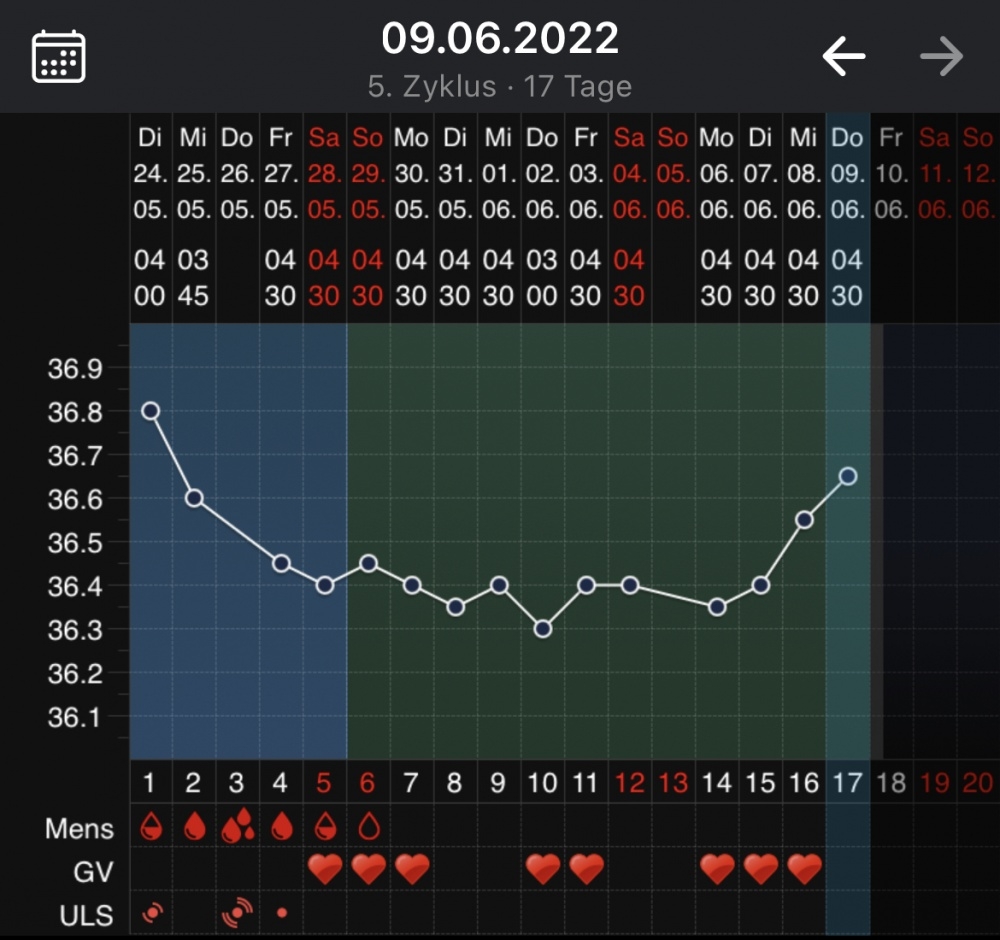1000x940 pixels.
Task: Tap the greyed-out next day arrow
Action: coord(941,57)
